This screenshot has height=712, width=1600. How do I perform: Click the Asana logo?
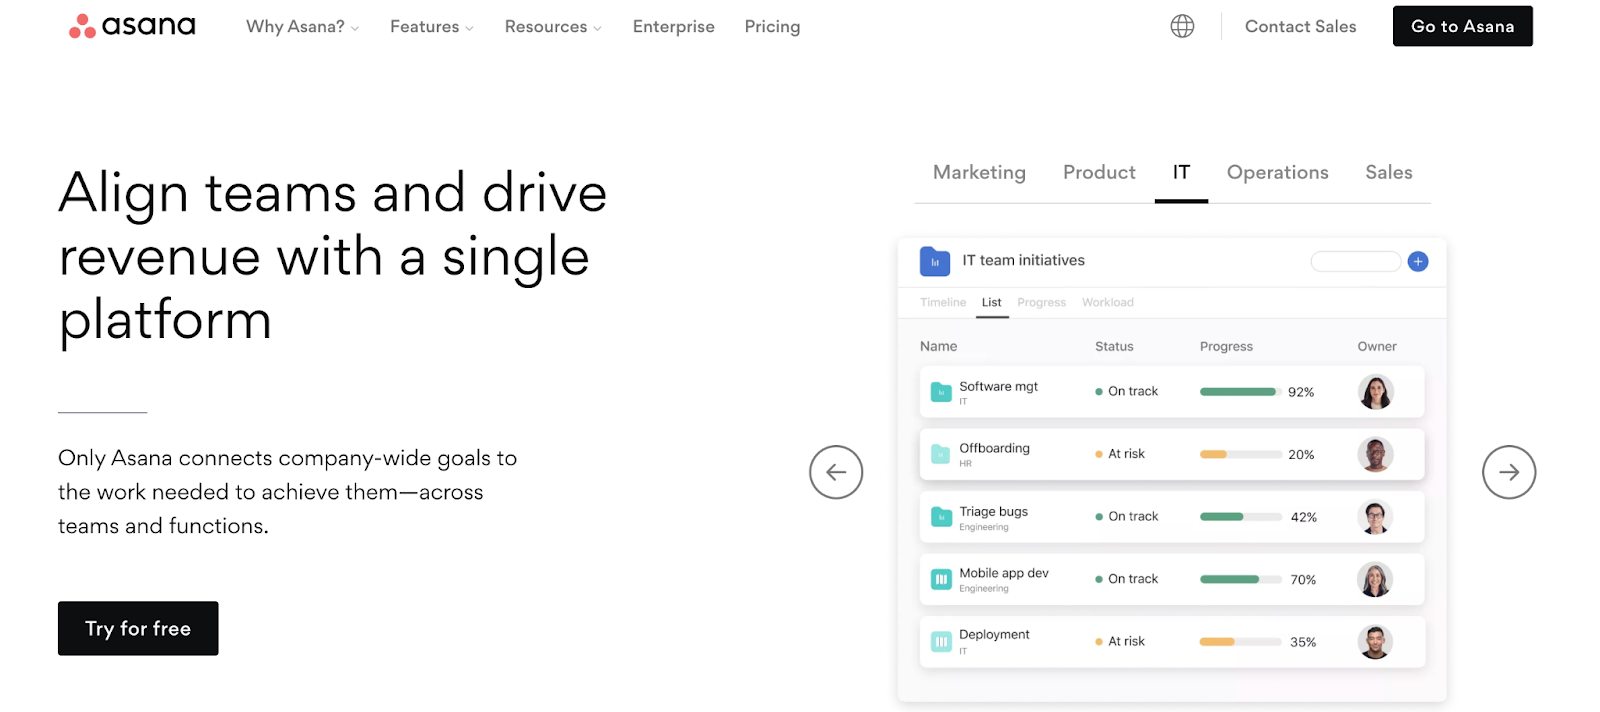[132, 26]
